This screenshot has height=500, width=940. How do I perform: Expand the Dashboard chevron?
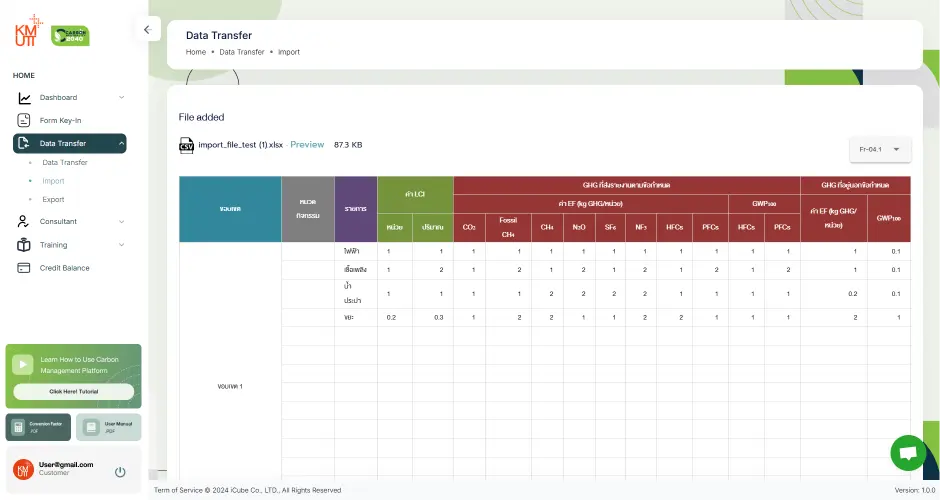[x=121, y=98]
